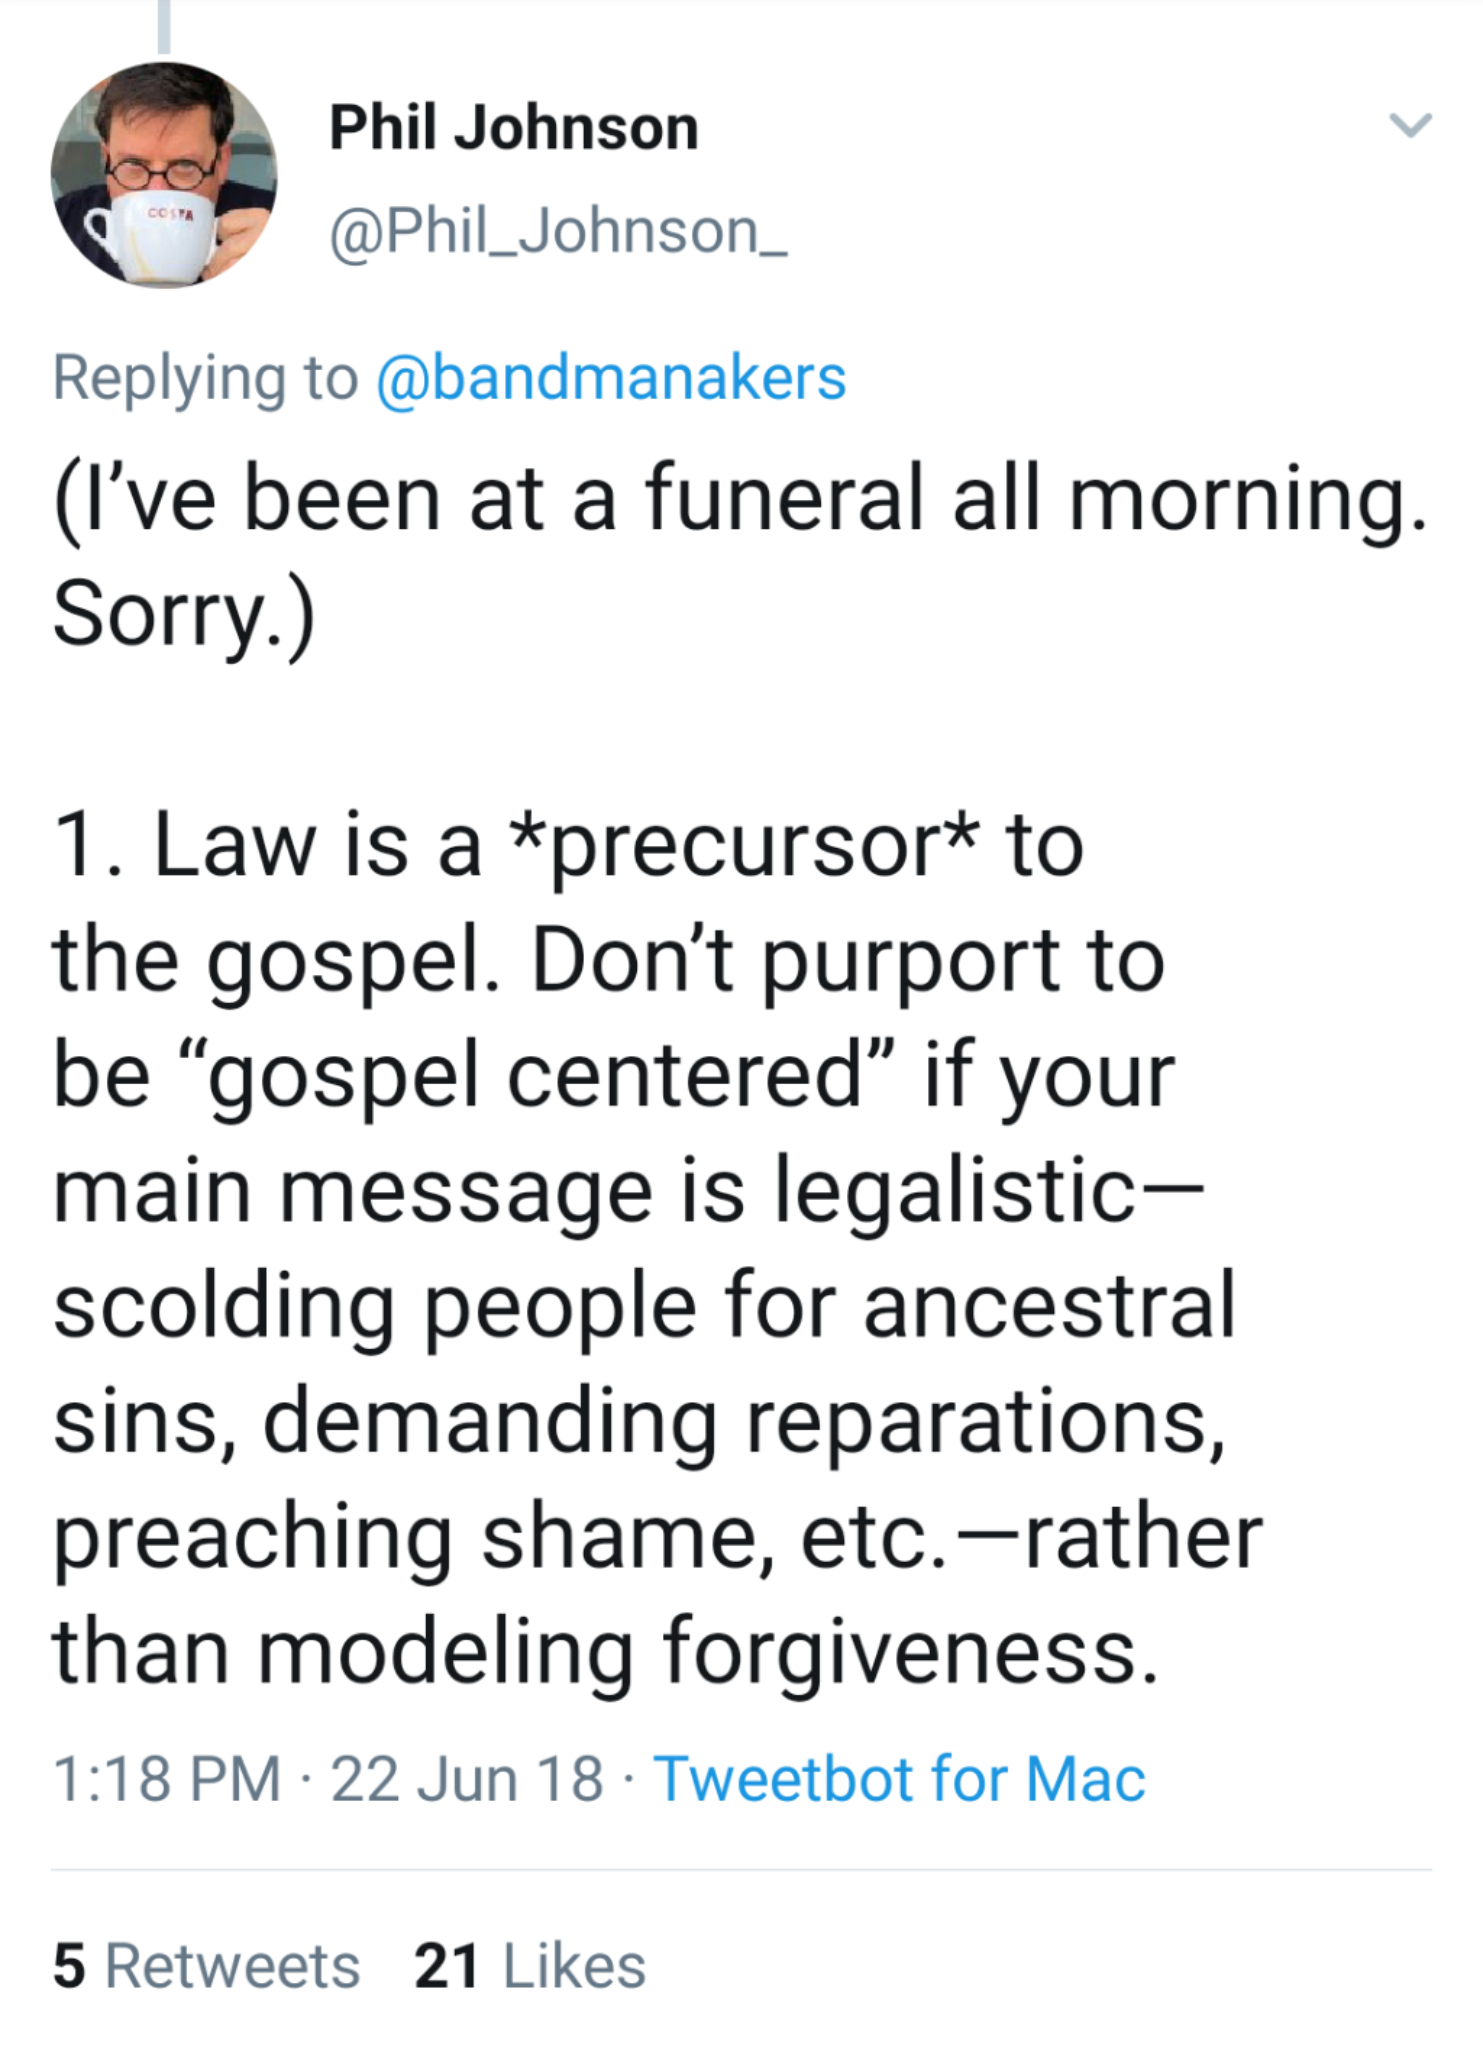The width and height of the screenshot is (1483, 2048).
Task: Open Phil Johnson's profile picture
Action: [164, 176]
